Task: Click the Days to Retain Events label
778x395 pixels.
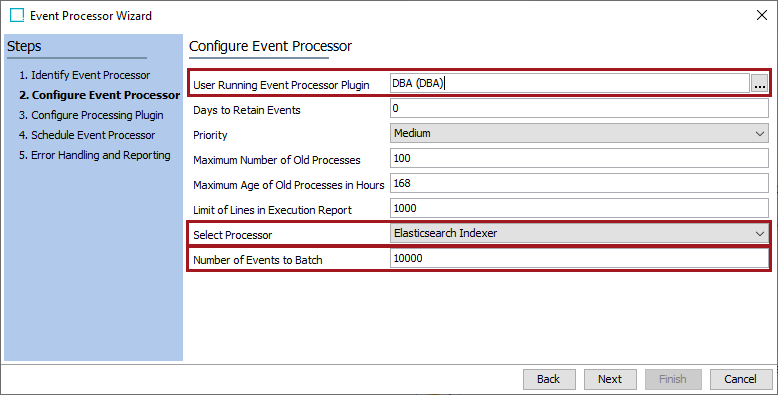Action: coord(247,110)
